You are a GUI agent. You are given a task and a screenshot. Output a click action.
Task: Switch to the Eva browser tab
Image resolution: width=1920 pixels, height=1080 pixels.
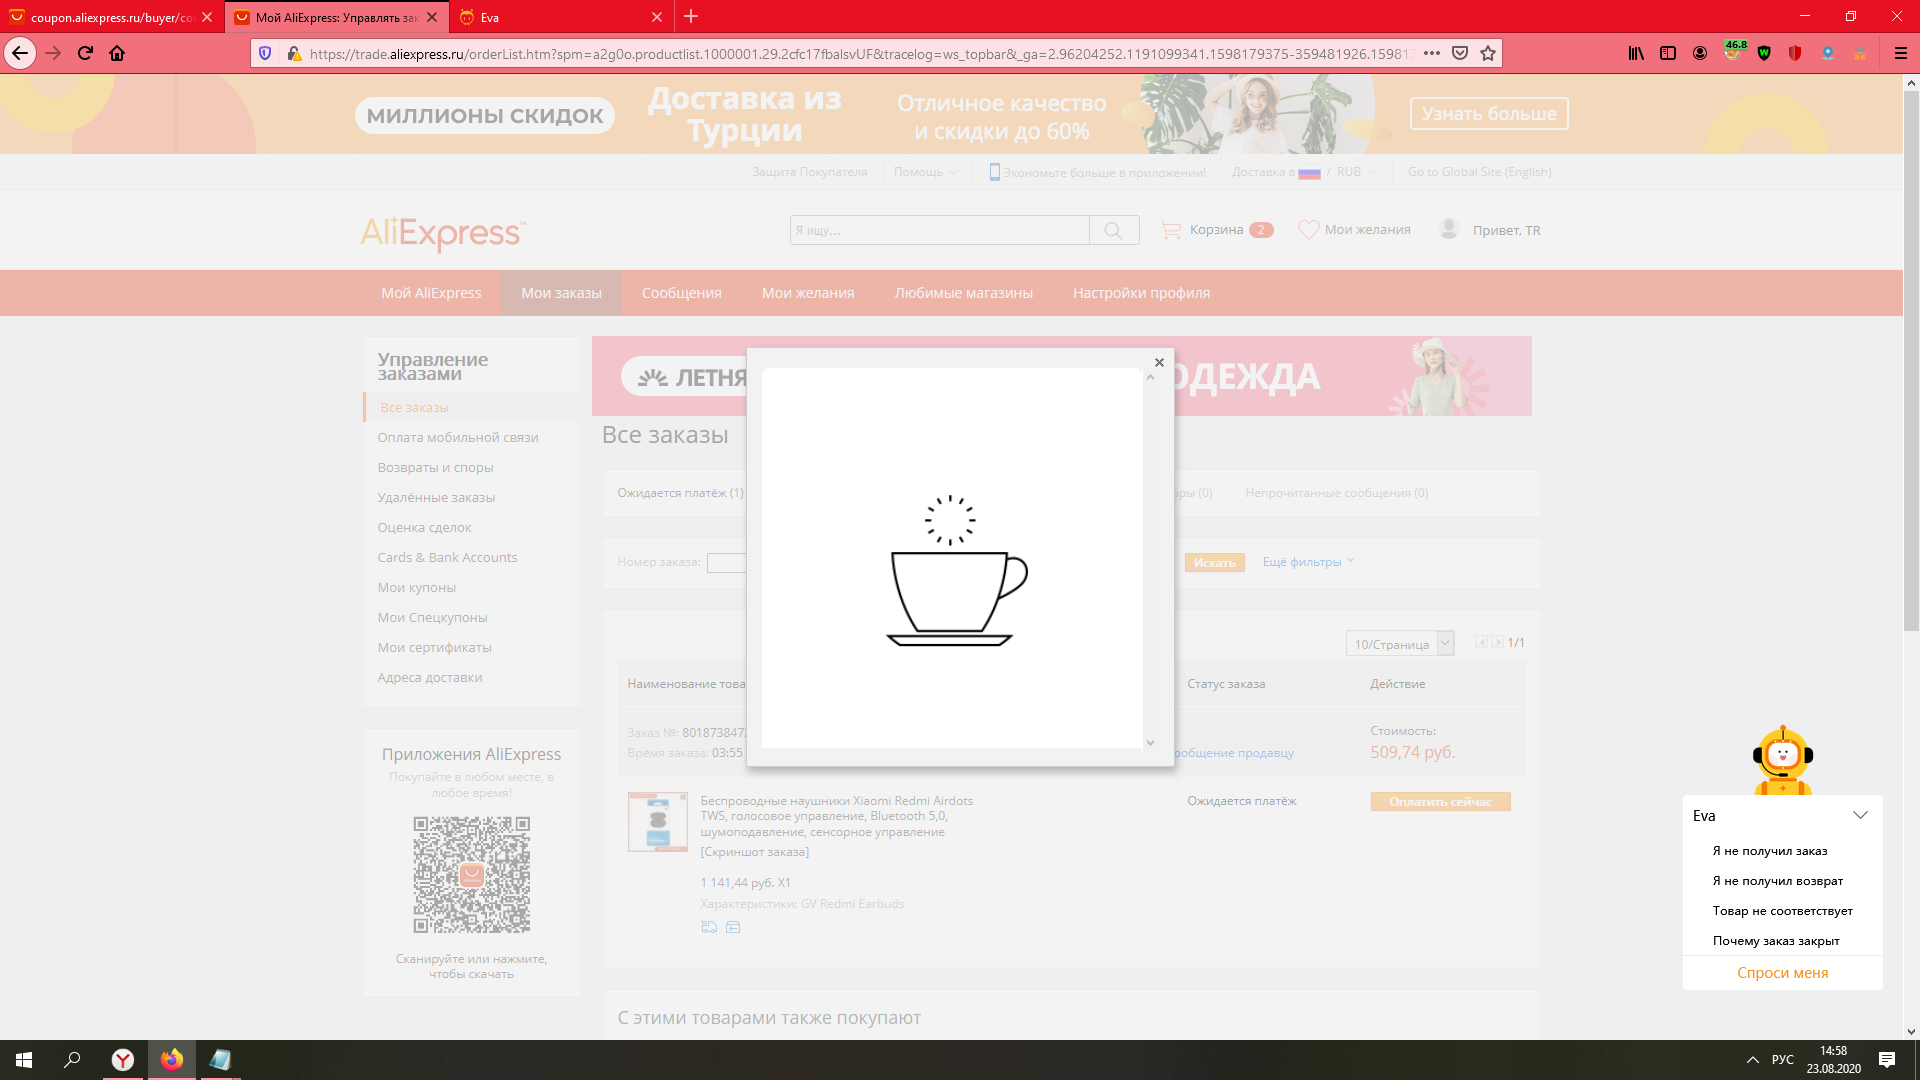click(x=561, y=17)
